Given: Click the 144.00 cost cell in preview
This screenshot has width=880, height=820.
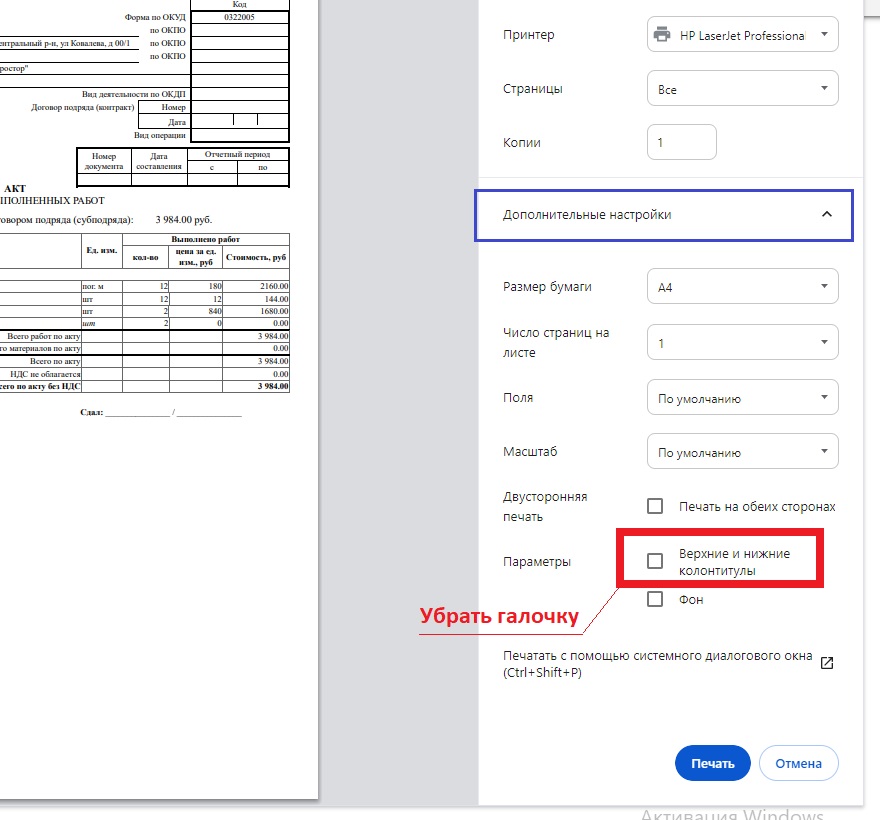Looking at the screenshot, I should pyautogui.click(x=256, y=299).
